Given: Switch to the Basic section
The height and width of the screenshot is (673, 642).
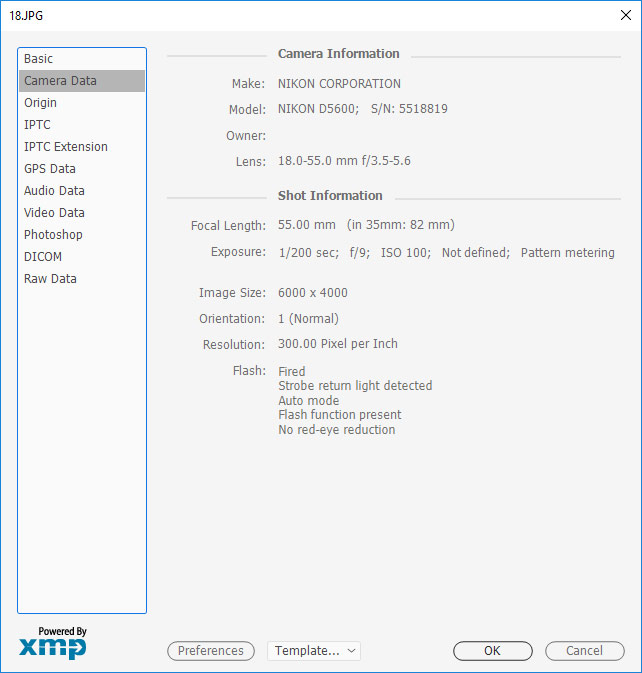Looking at the screenshot, I should (39, 59).
